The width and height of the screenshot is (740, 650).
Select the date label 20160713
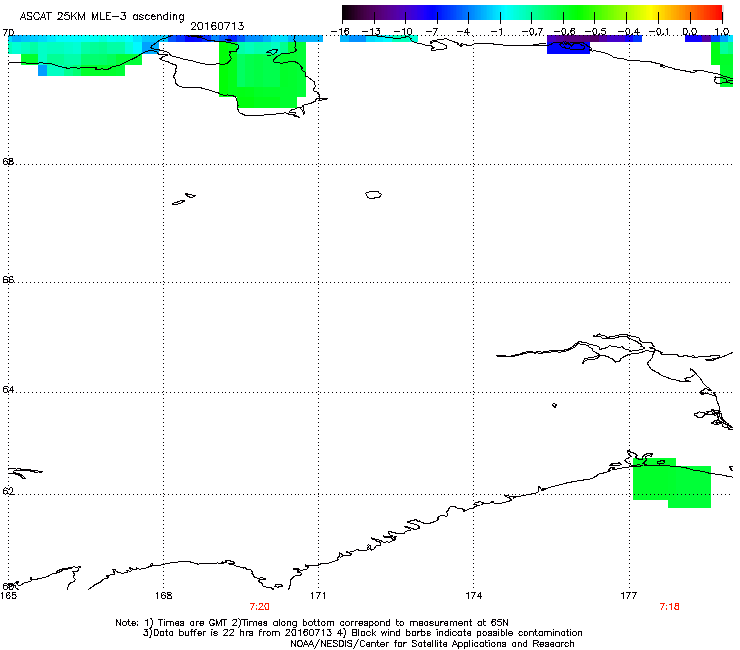click(x=217, y=26)
